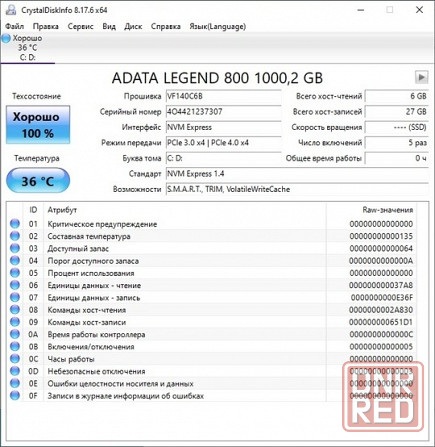
Task: Click status orb for Доступный запас
Action: (15, 248)
